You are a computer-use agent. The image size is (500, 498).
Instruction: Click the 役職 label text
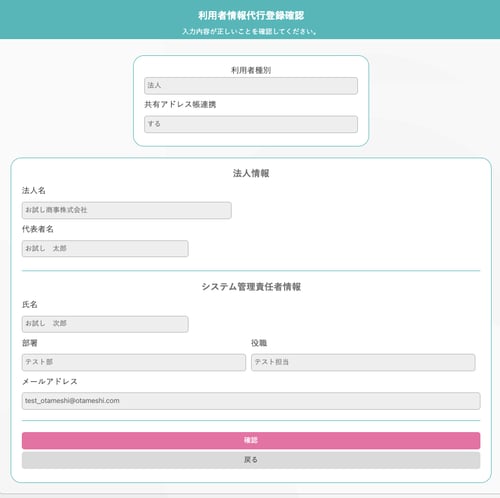(x=259, y=343)
